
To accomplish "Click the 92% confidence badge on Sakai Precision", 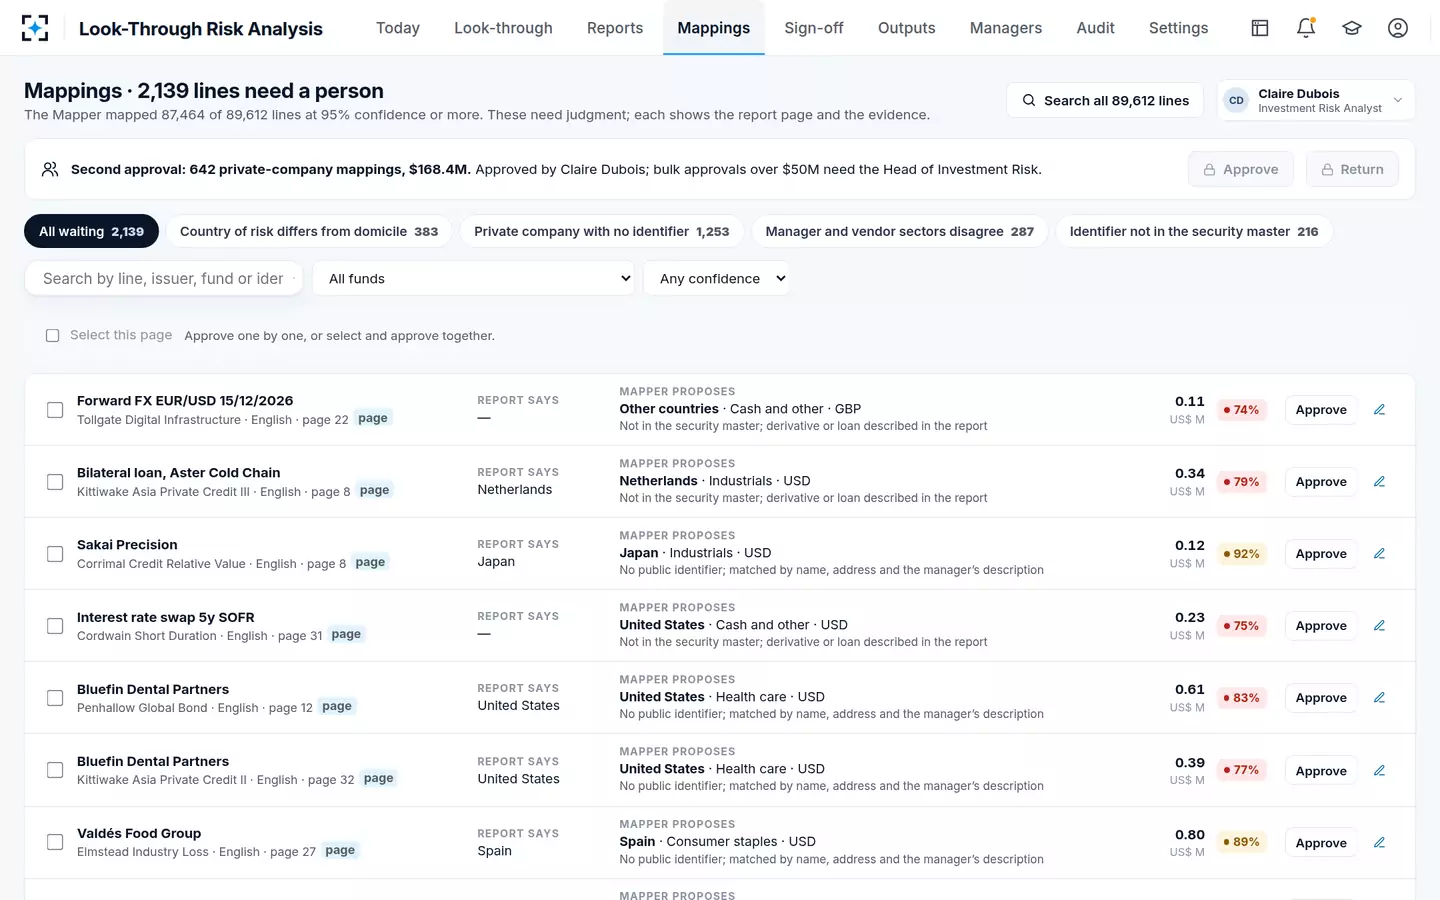I will 1241,554.
